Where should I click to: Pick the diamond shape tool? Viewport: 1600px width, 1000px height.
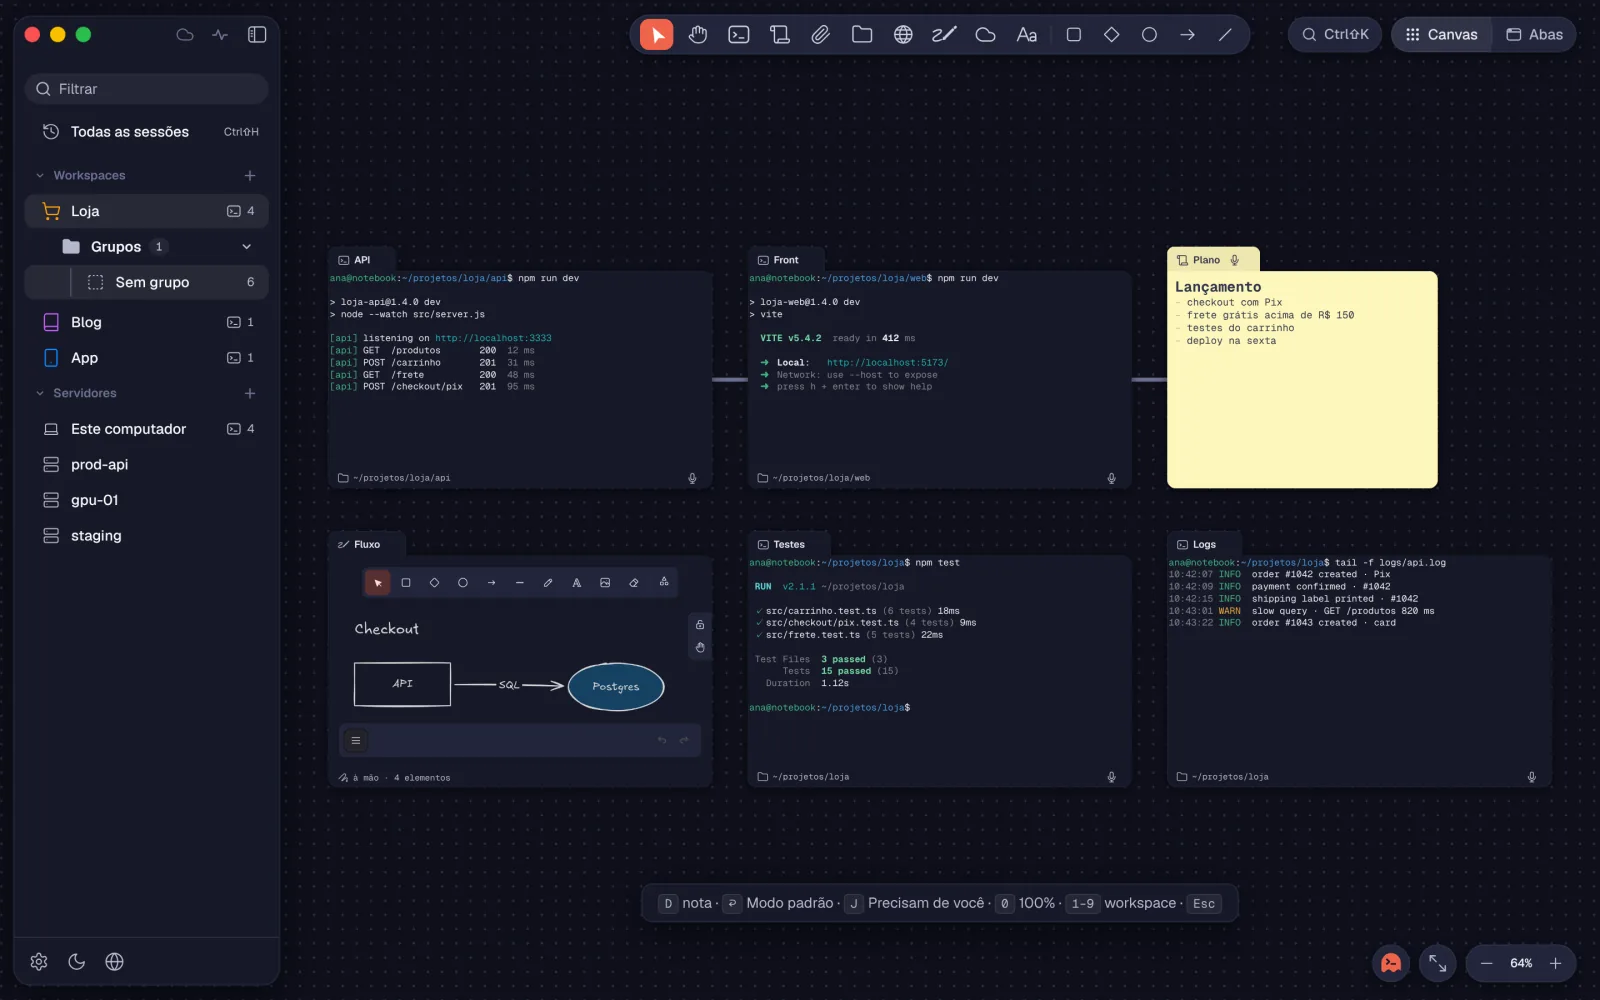pos(1111,35)
